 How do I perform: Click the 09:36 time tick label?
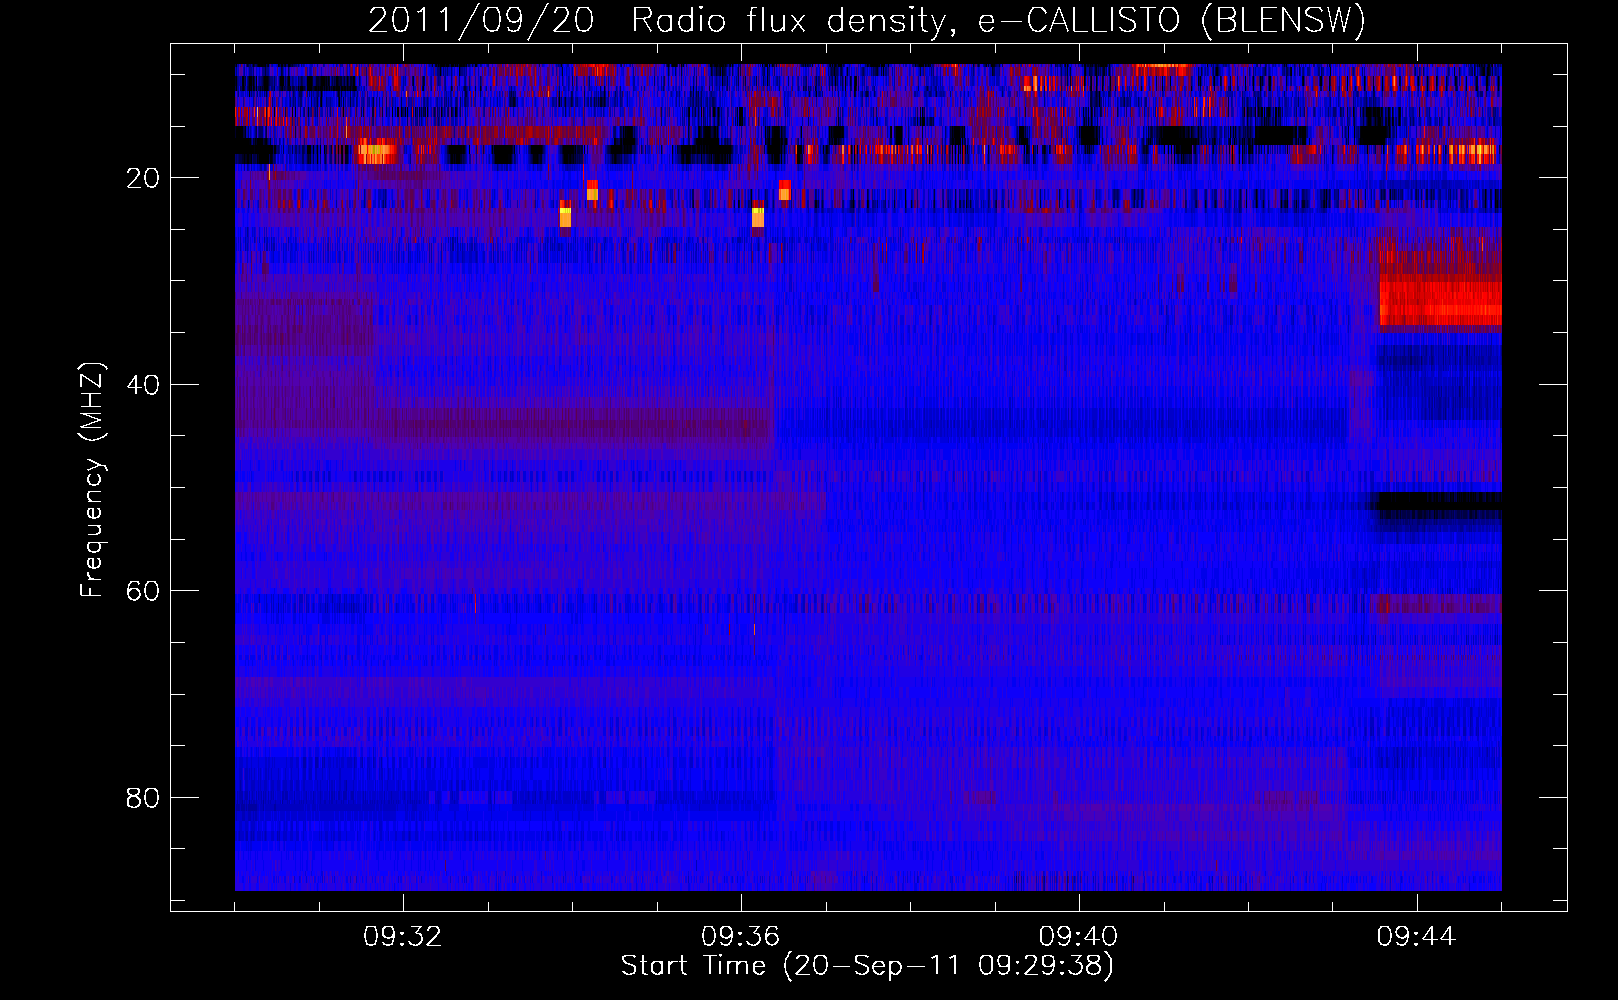(741, 937)
